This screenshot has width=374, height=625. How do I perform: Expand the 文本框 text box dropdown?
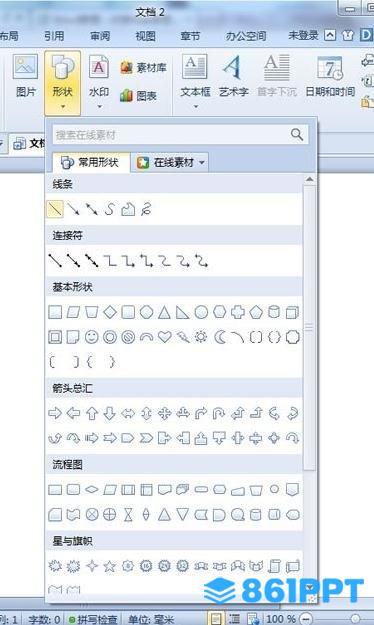click(196, 107)
